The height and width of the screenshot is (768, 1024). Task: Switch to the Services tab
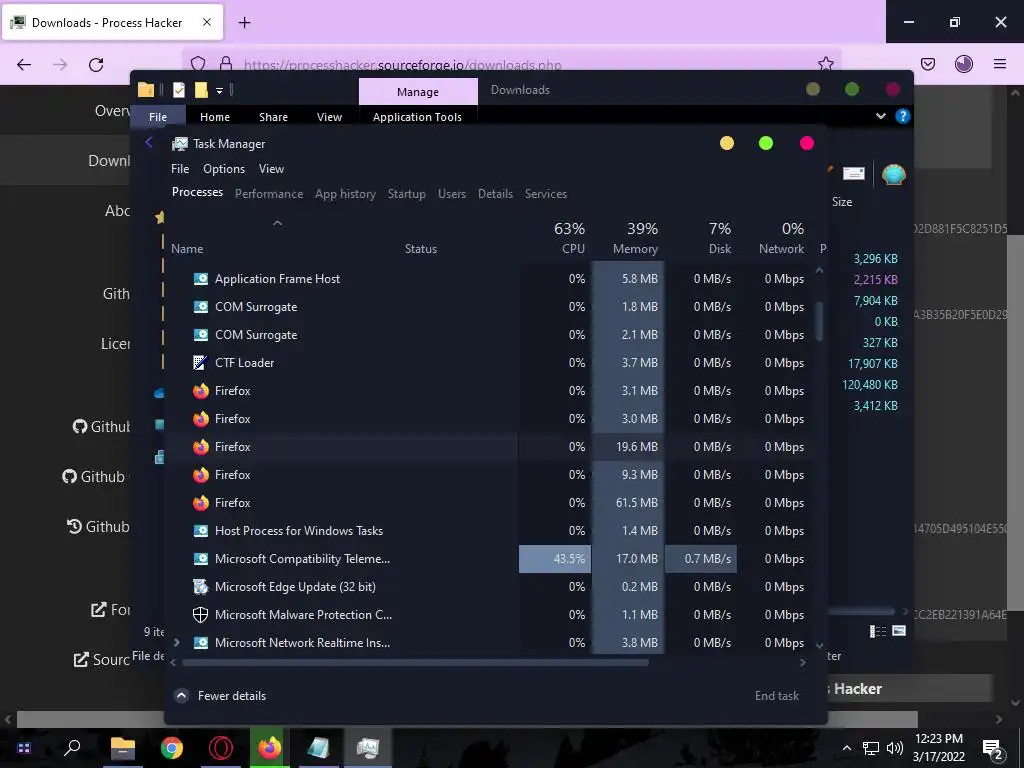pos(546,194)
